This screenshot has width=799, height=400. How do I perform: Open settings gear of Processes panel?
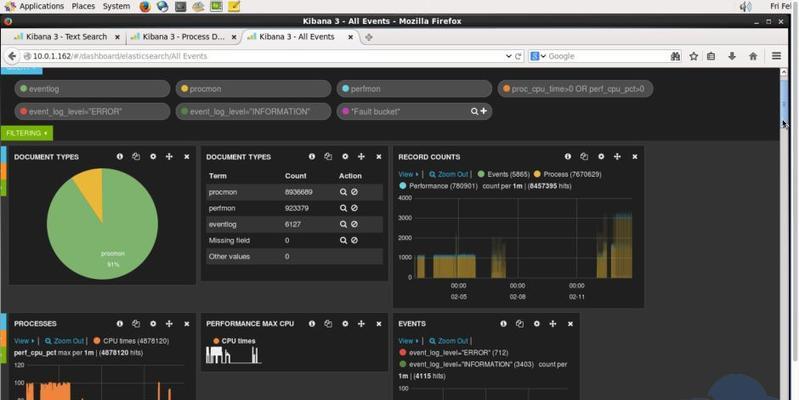(x=153, y=324)
